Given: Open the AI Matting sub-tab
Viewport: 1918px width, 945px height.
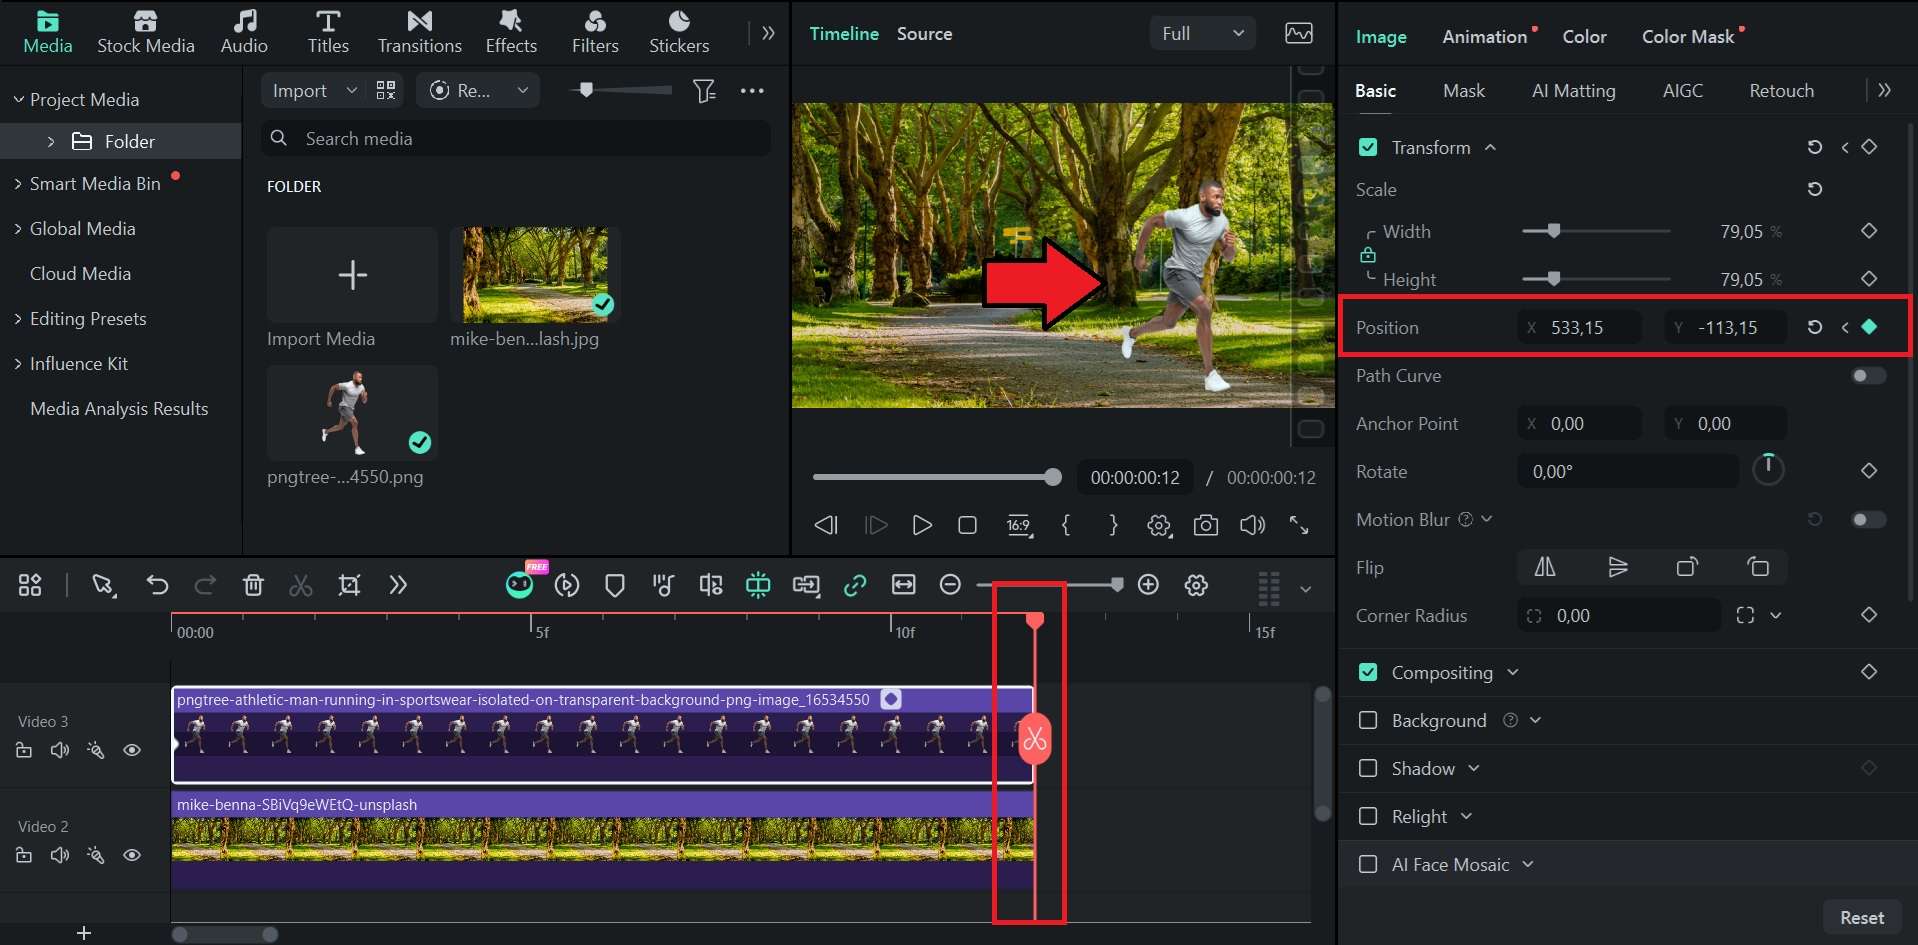Looking at the screenshot, I should point(1573,91).
